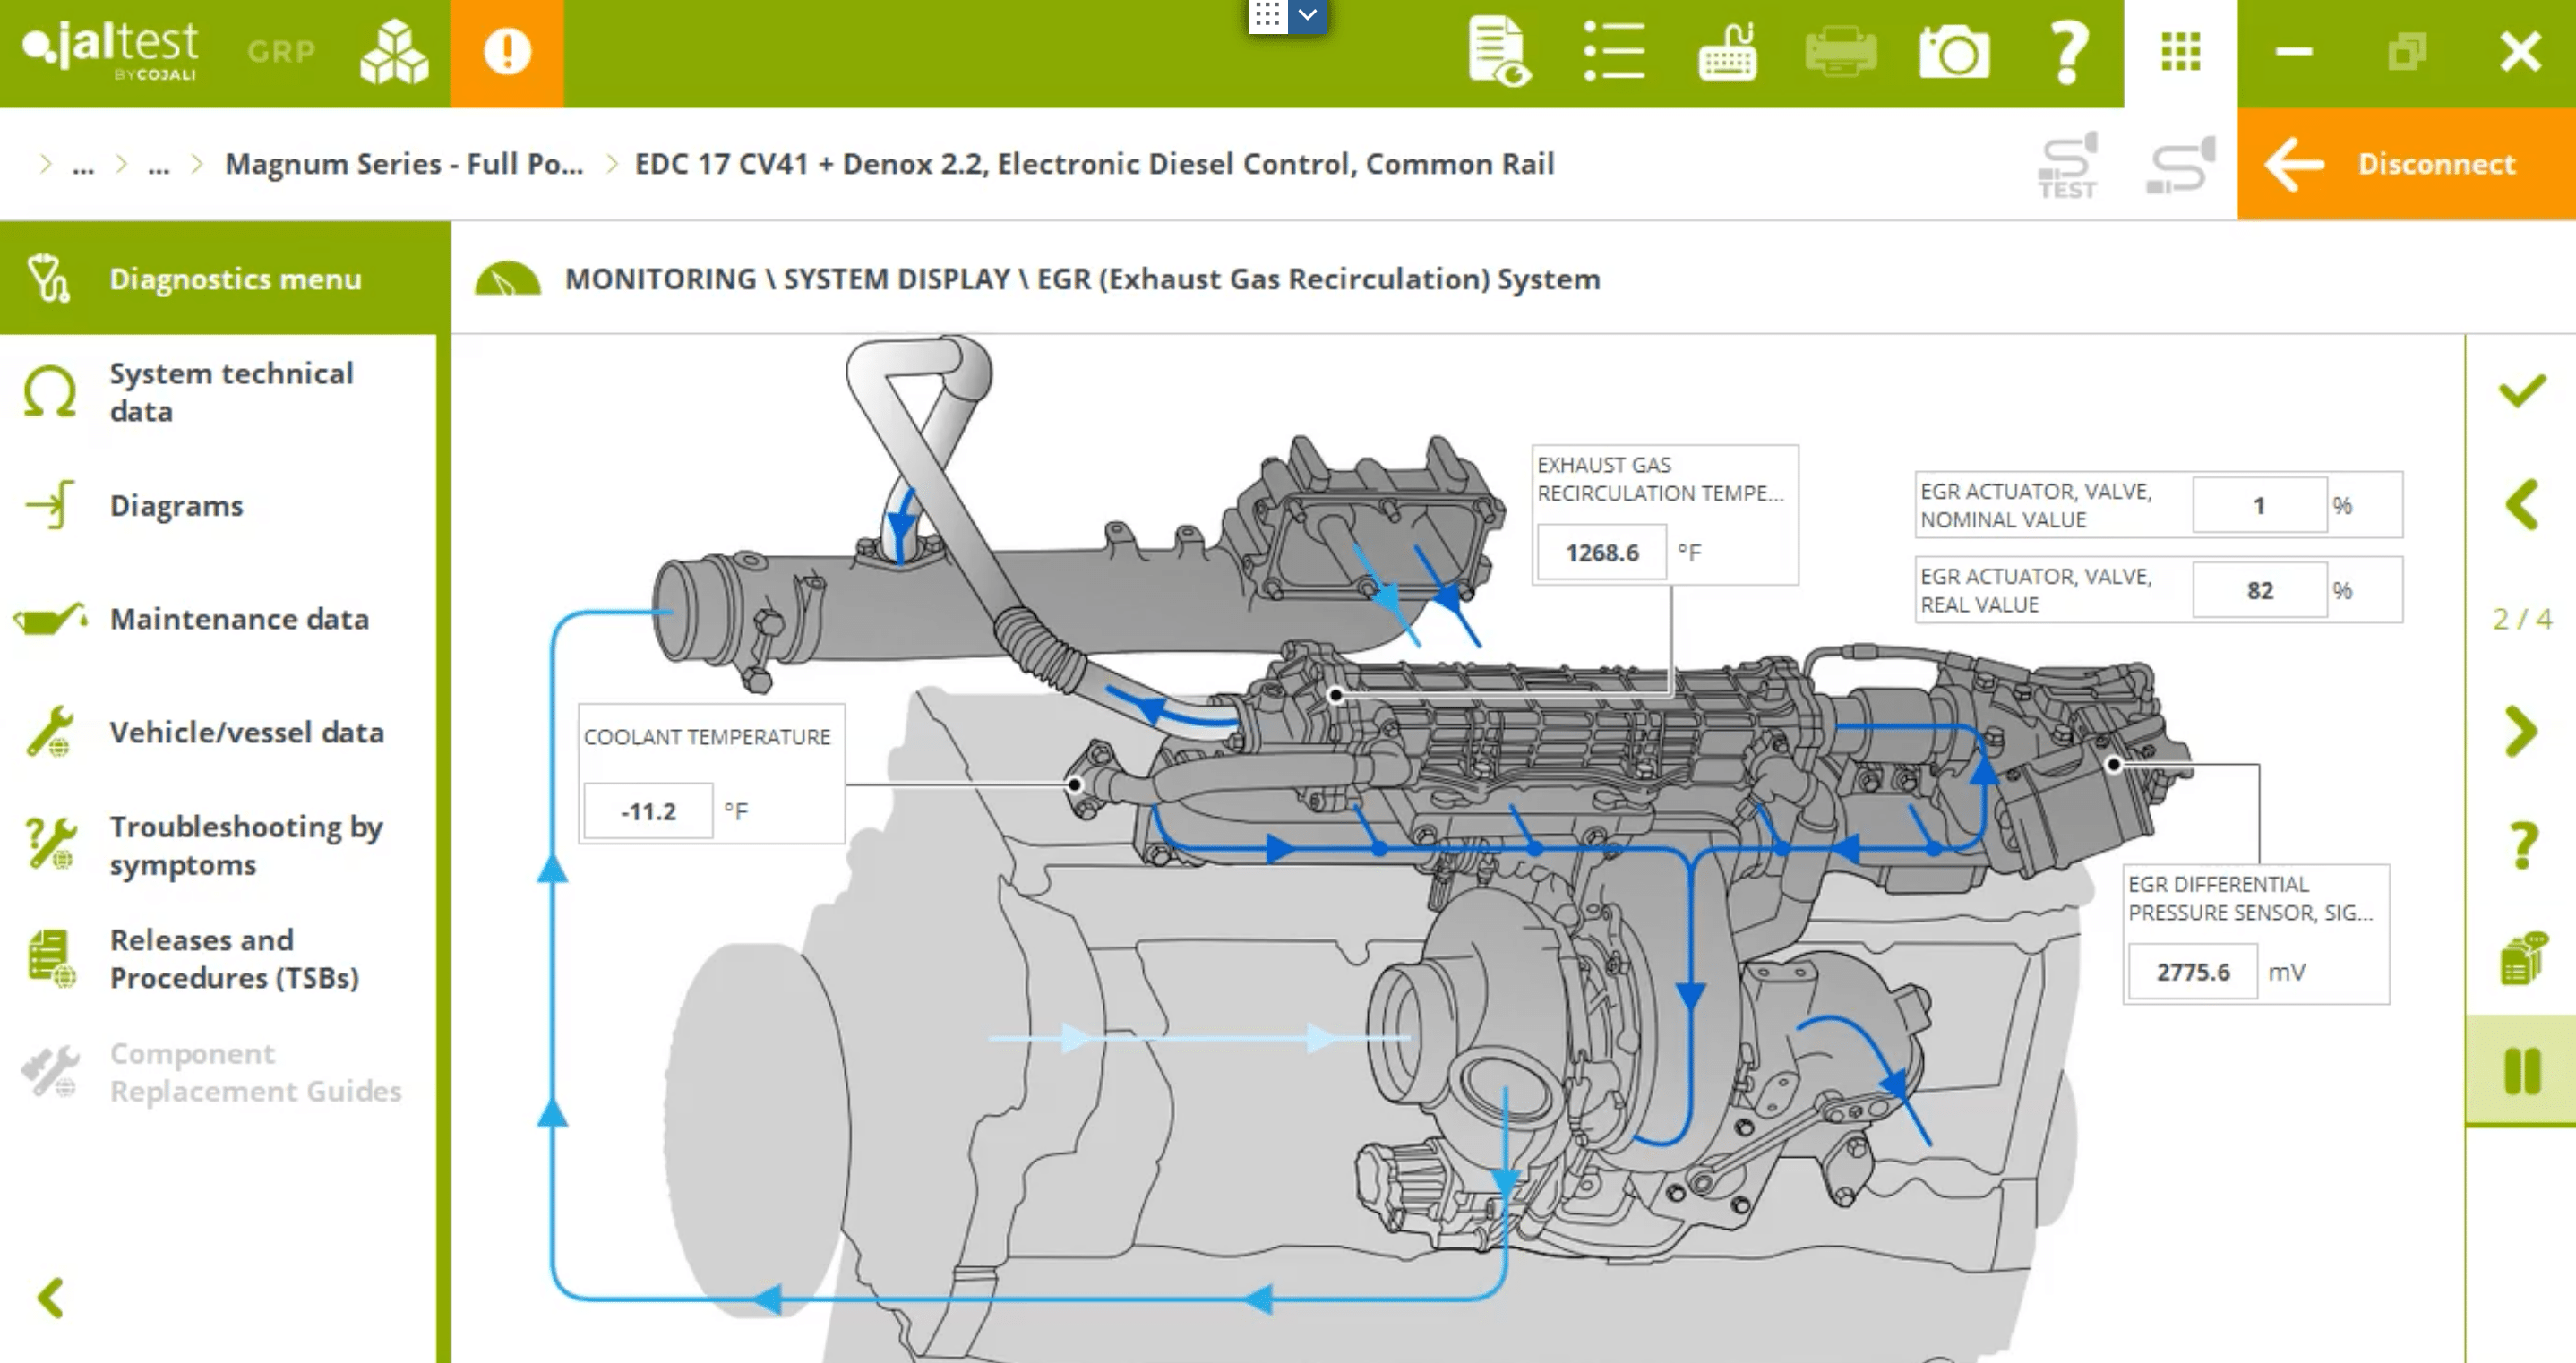Click the coolant temperature value field

pos(648,811)
